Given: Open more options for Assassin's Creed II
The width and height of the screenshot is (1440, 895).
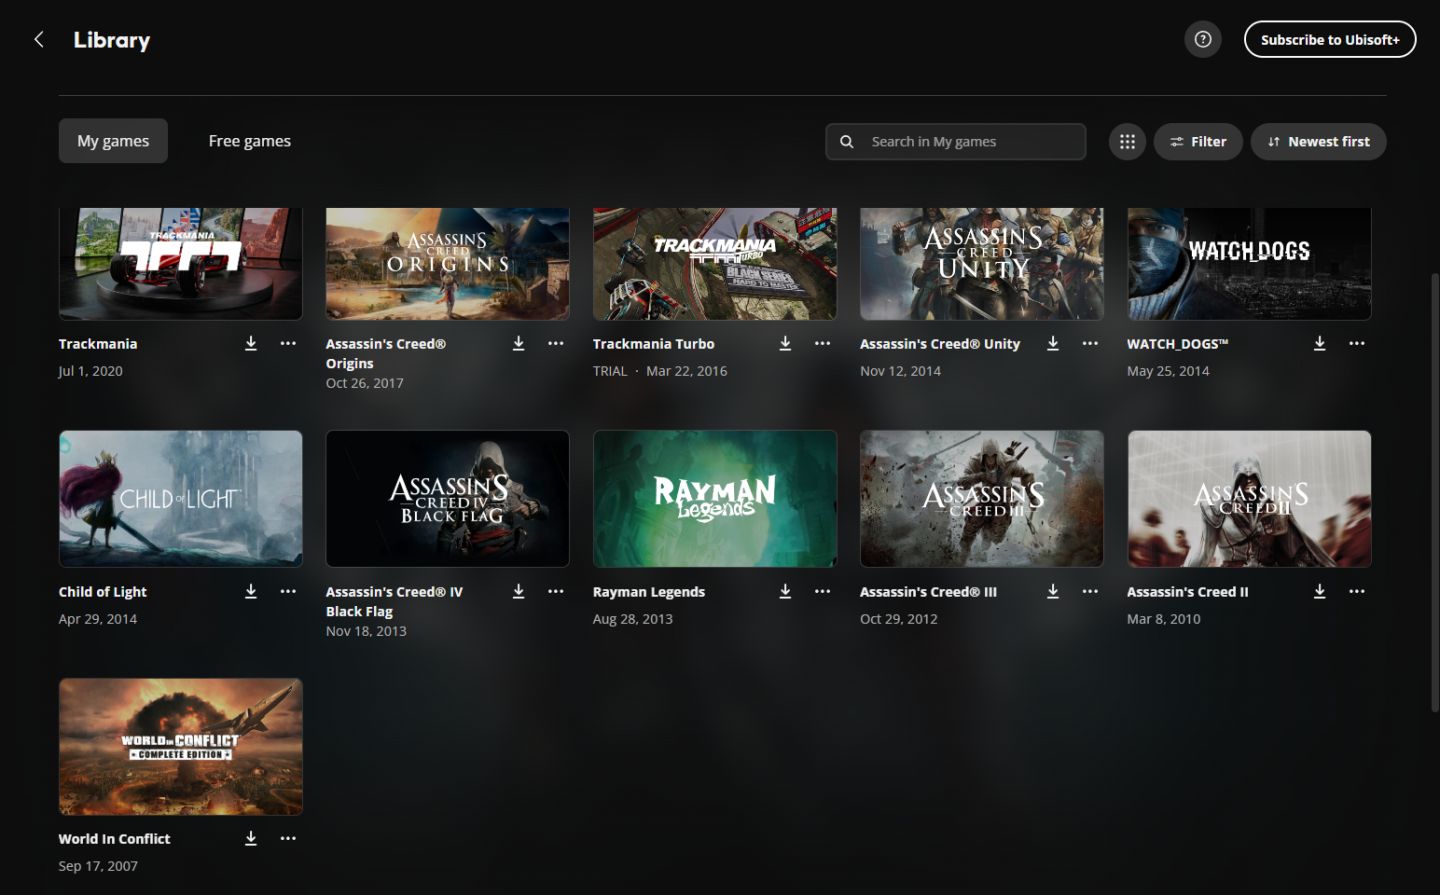Looking at the screenshot, I should click(1357, 591).
